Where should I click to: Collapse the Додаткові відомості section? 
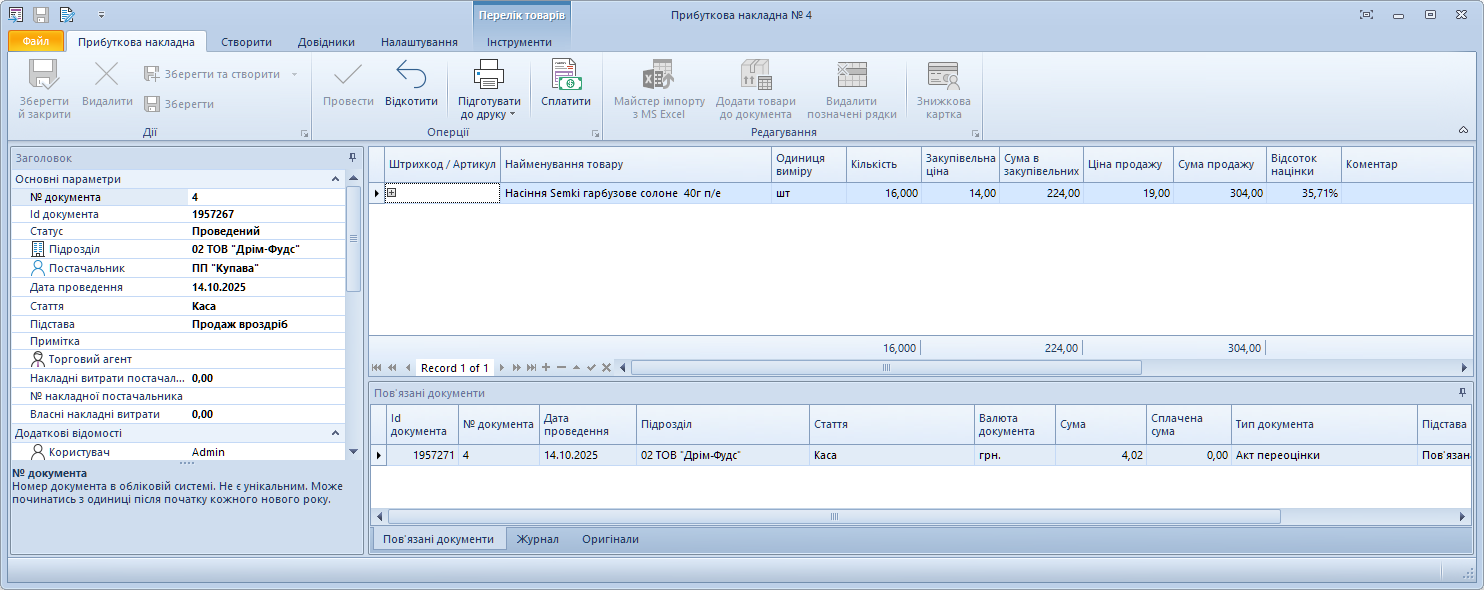pyautogui.click(x=335, y=433)
